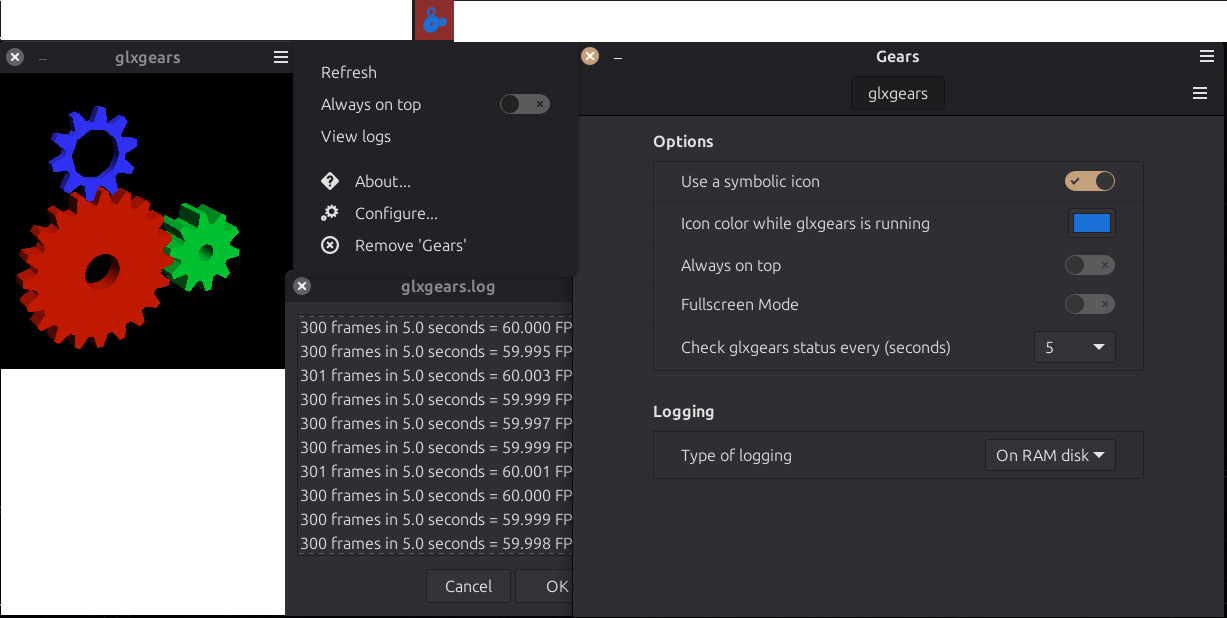This screenshot has height=618, width=1227.
Task: Open the Gears titlebar hamburger menu
Action: click(1207, 56)
